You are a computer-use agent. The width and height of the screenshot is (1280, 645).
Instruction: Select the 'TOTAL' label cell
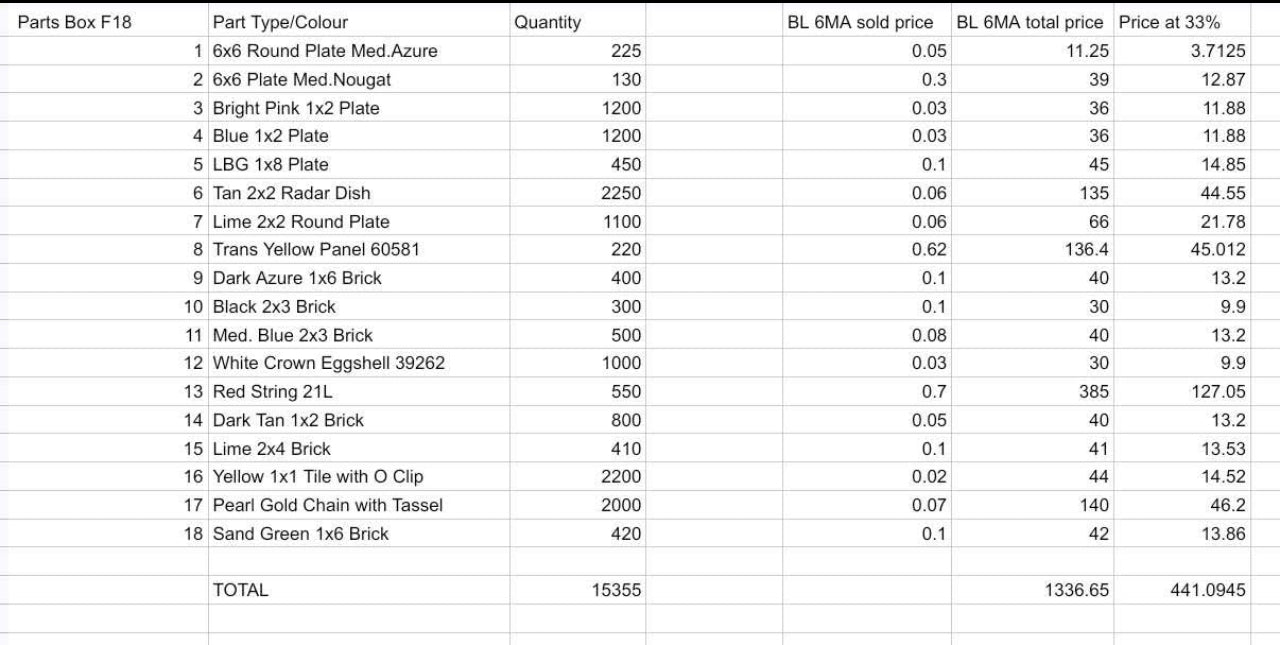pos(359,590)
